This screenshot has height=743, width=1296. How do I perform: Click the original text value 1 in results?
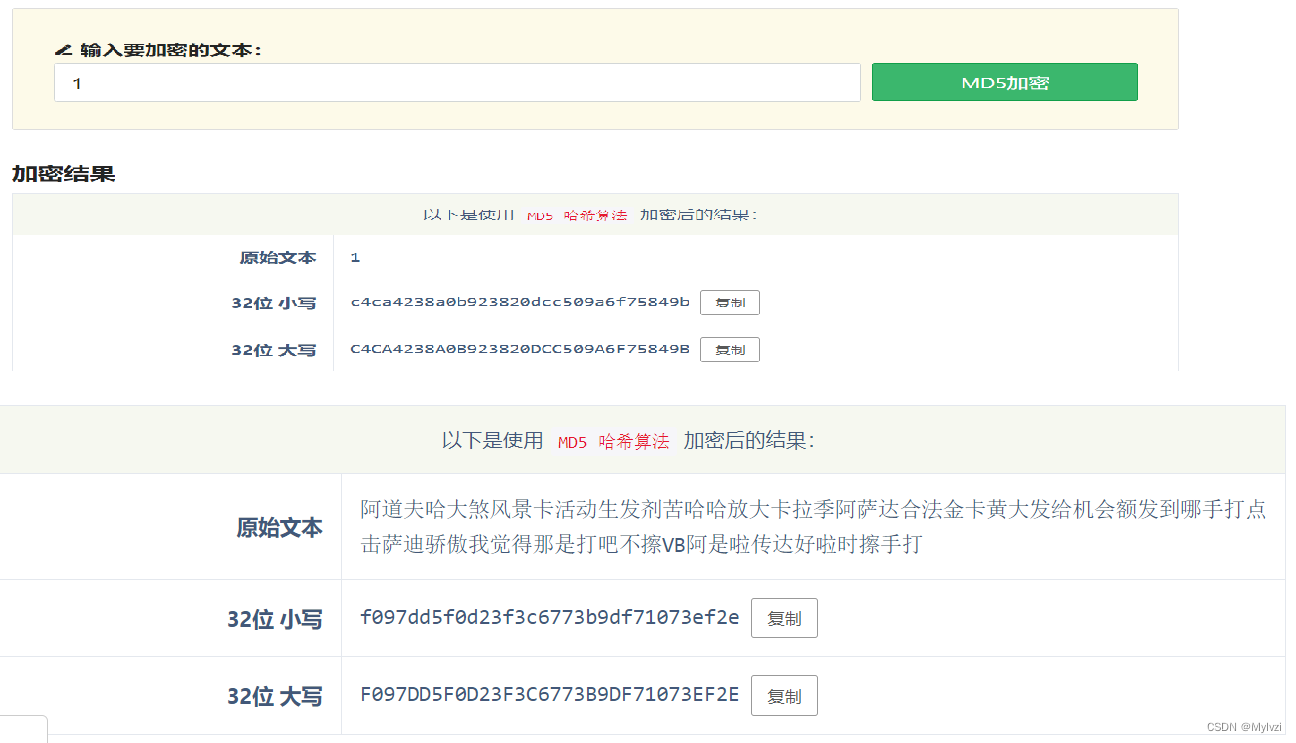tap(355, 258)
